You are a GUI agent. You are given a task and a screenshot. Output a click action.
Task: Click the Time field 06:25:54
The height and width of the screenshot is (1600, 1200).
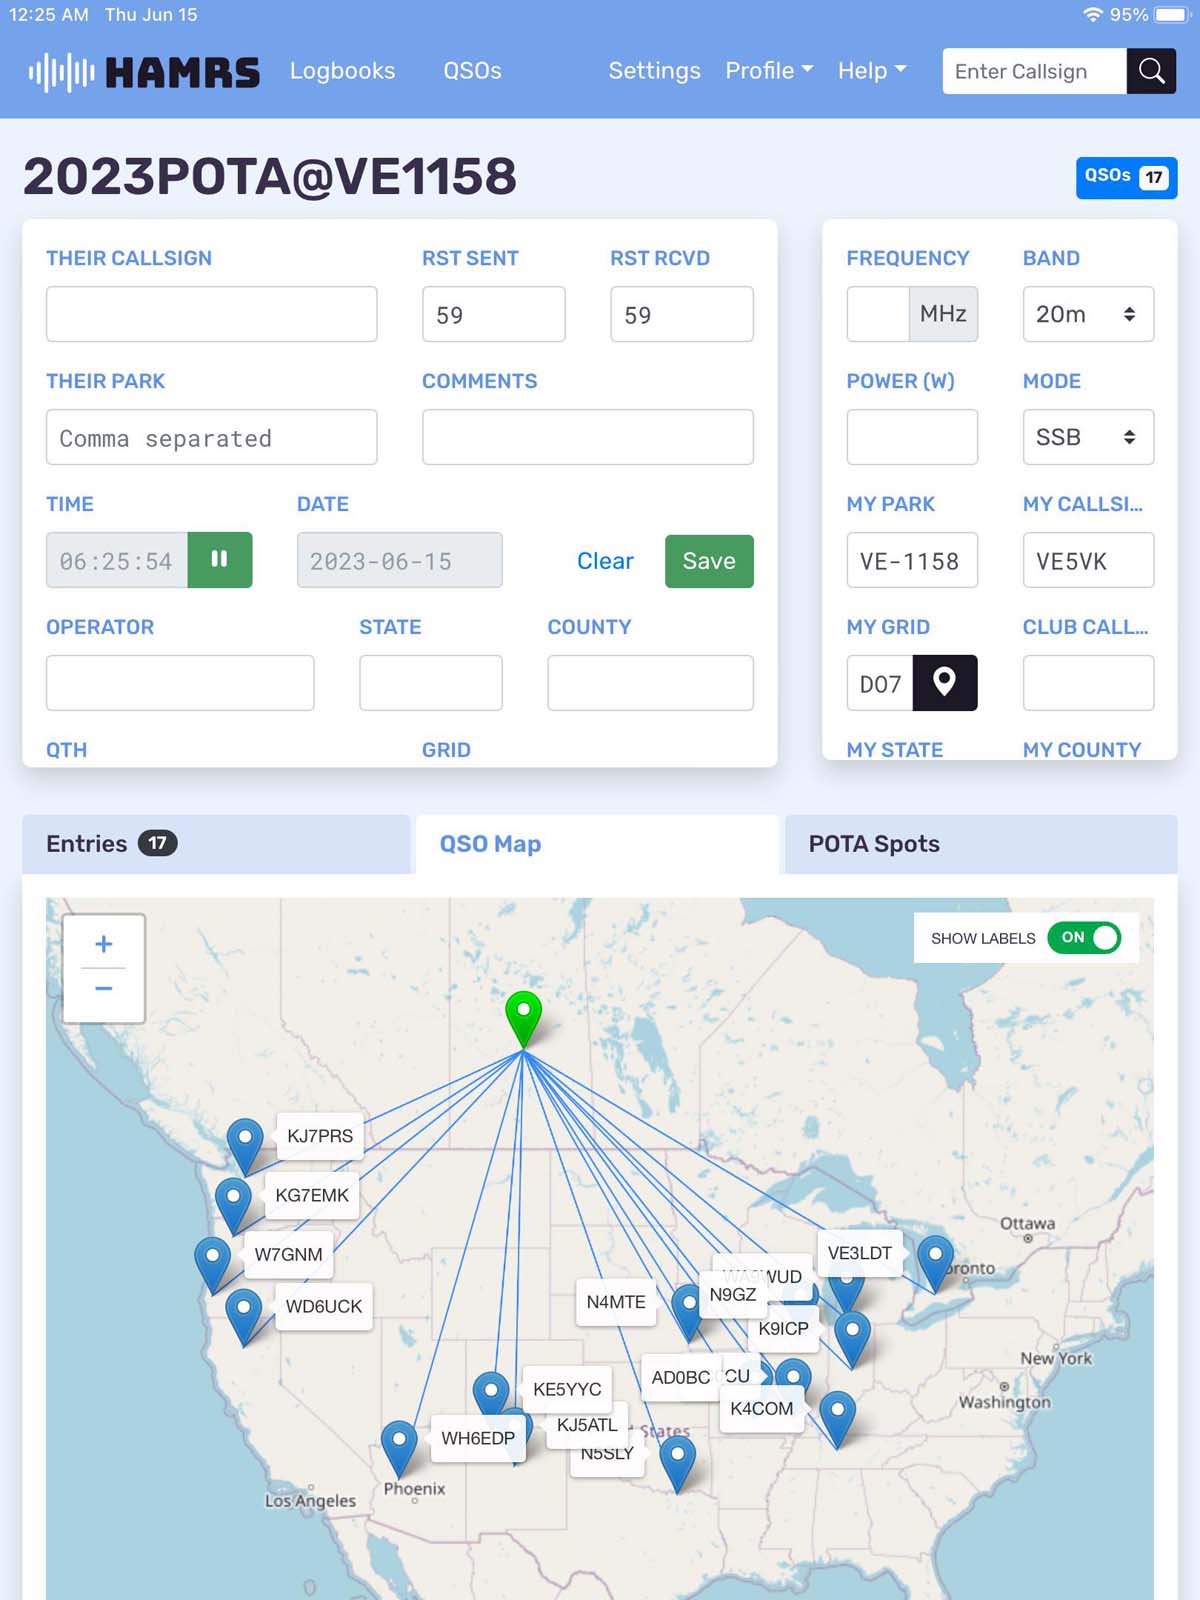point(116,560)
